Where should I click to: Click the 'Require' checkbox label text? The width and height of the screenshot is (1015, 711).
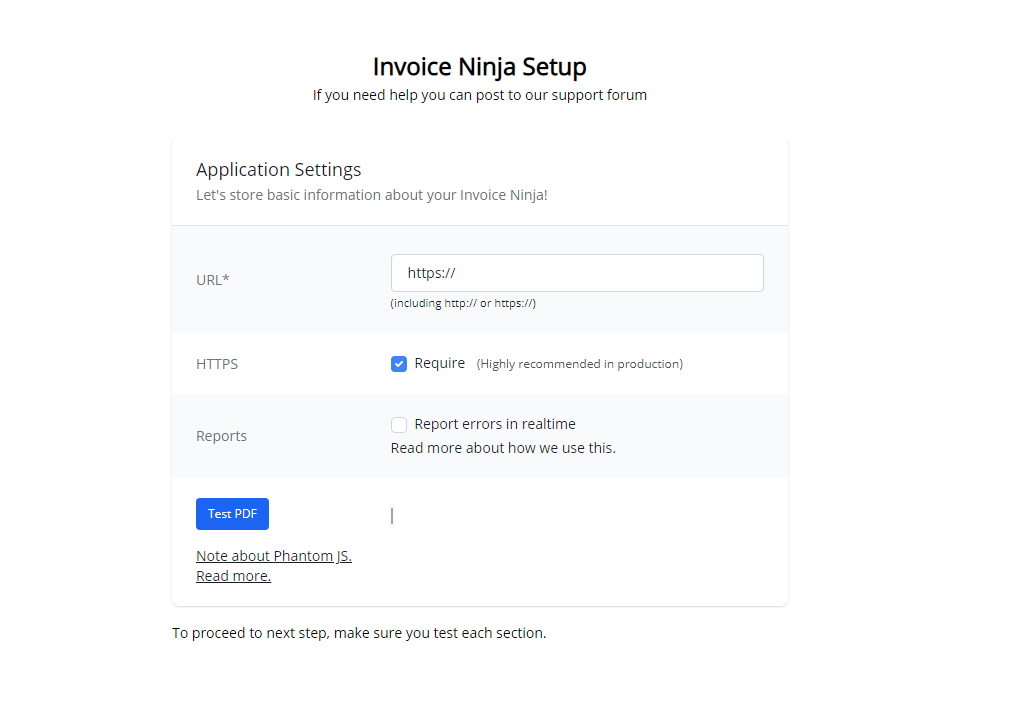point(440,363)
